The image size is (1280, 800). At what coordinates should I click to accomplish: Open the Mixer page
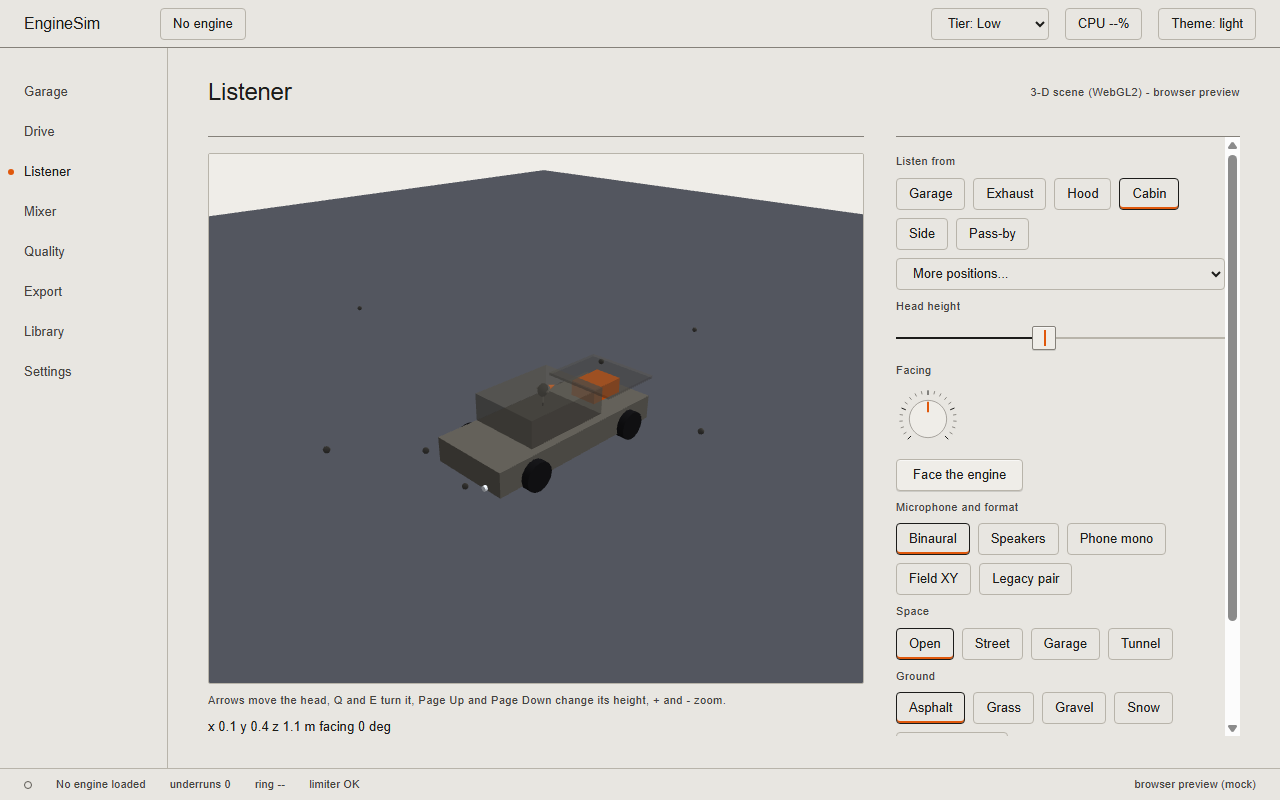click(40, 211)
